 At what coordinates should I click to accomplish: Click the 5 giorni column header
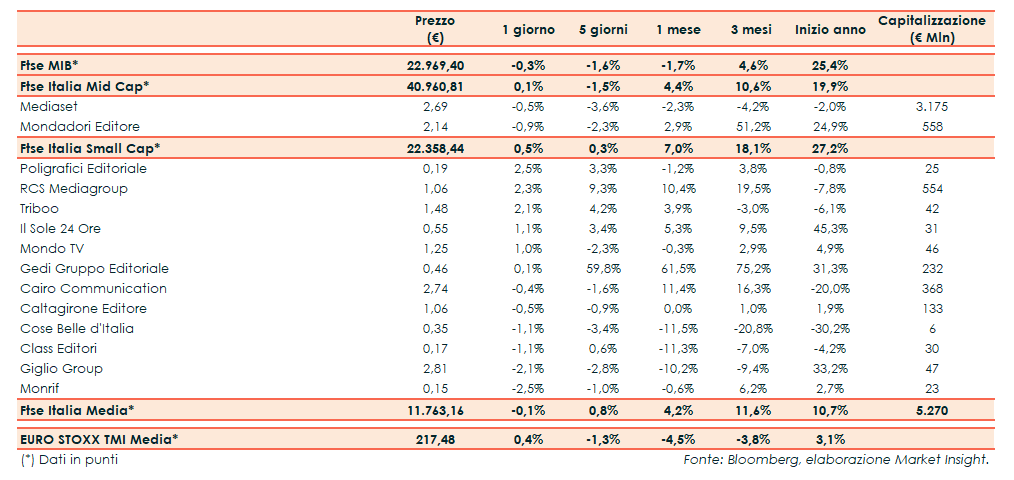(x=603, y=30)
